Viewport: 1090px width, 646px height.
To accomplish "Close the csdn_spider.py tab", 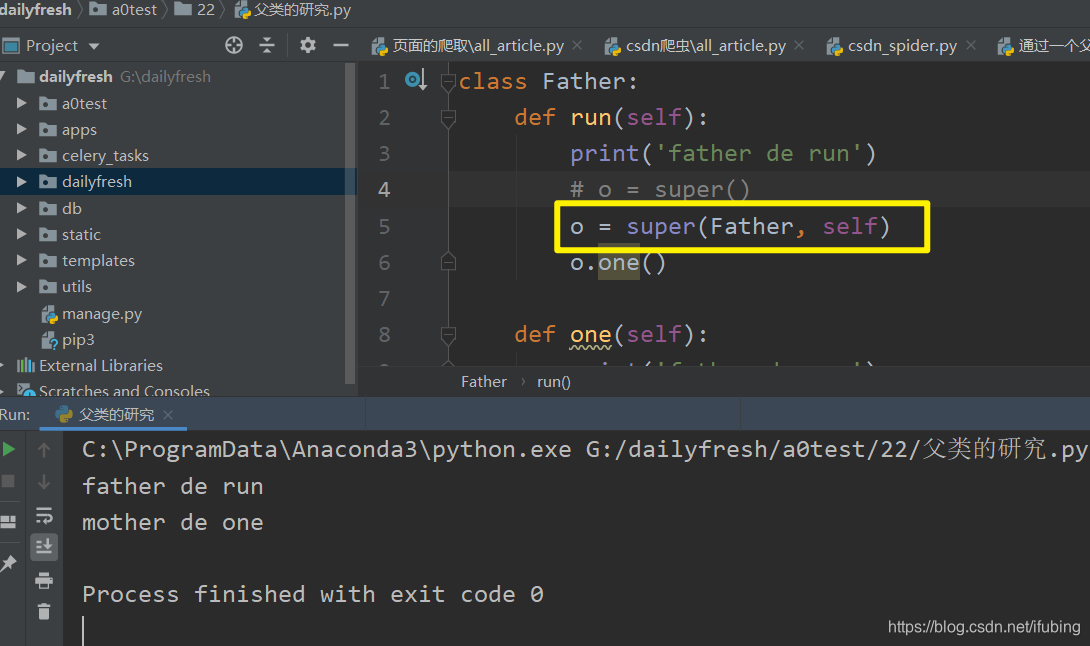I will click(971, 45).
